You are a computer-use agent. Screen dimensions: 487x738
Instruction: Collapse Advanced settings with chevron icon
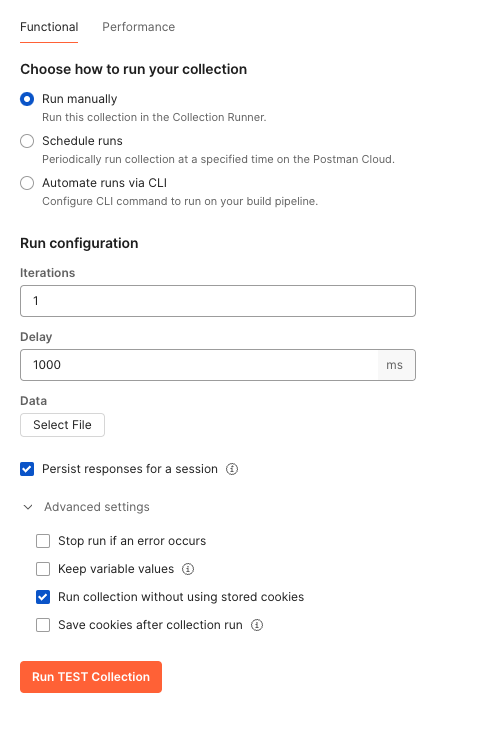pyautogui.click(x=28, y=507)
